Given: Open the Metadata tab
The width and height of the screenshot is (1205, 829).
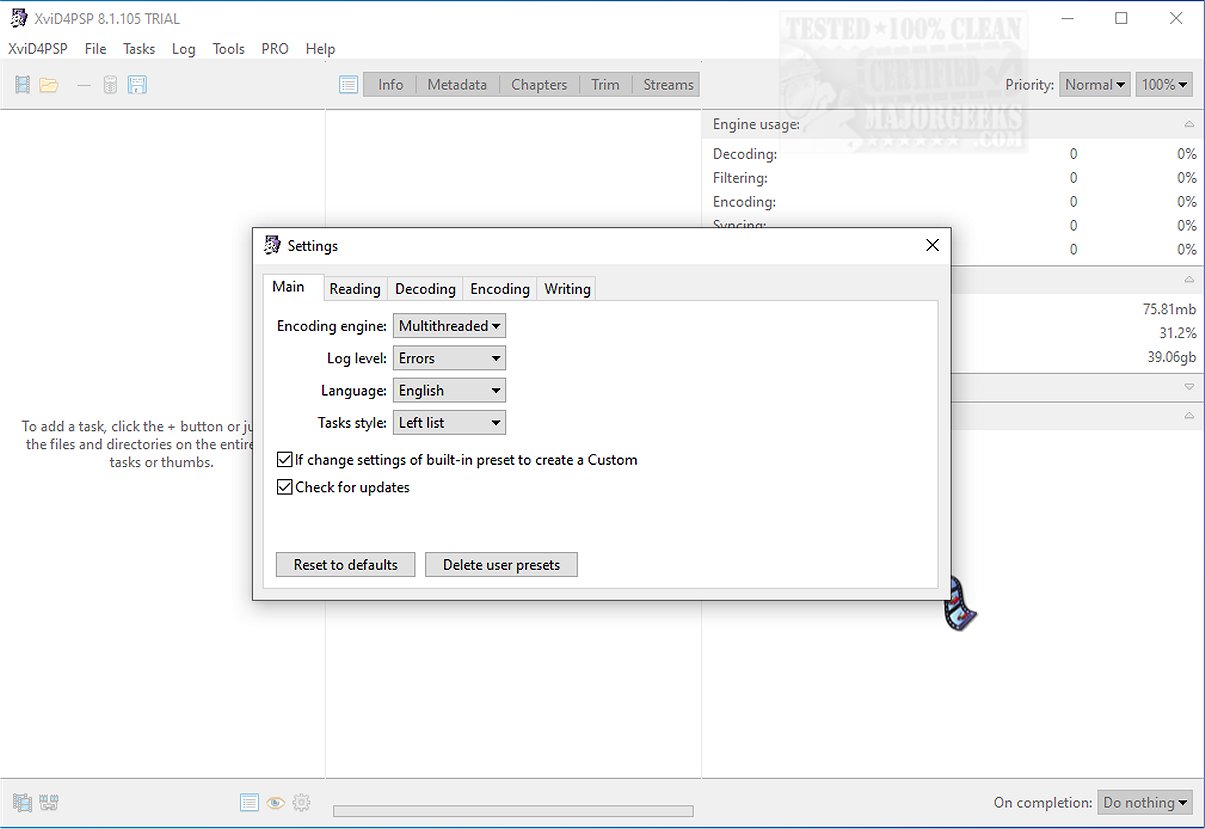Looking at the screenshot, I should [457, 85].
